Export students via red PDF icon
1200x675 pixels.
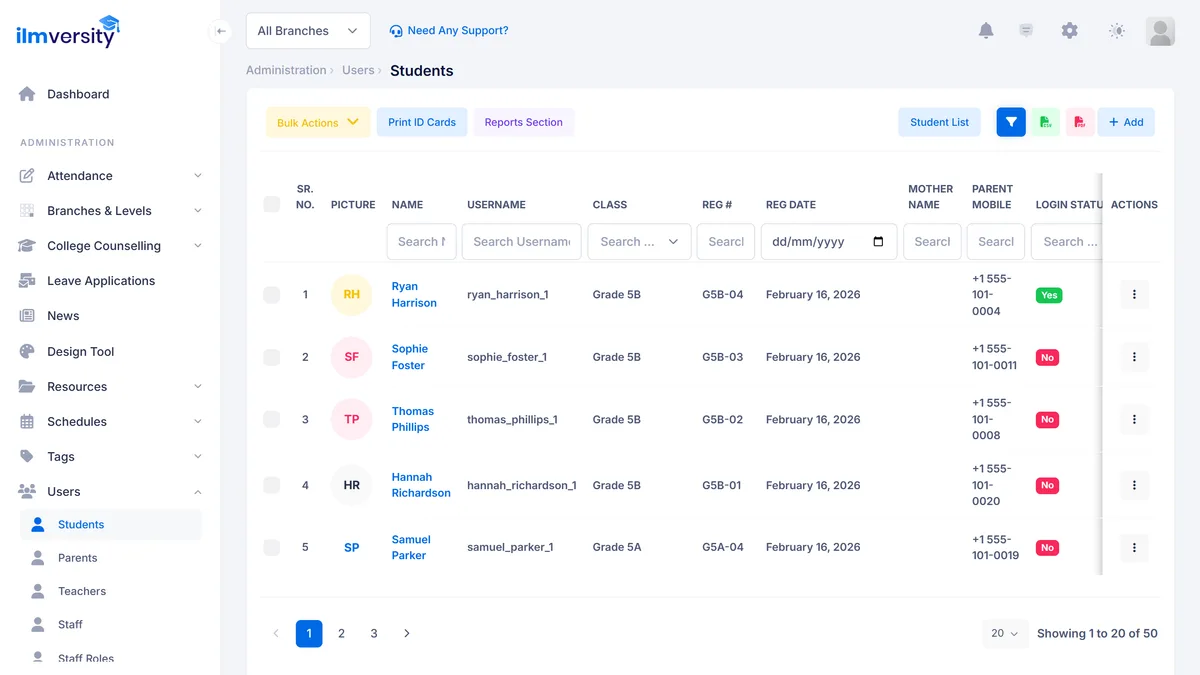tap(1080, 122)
